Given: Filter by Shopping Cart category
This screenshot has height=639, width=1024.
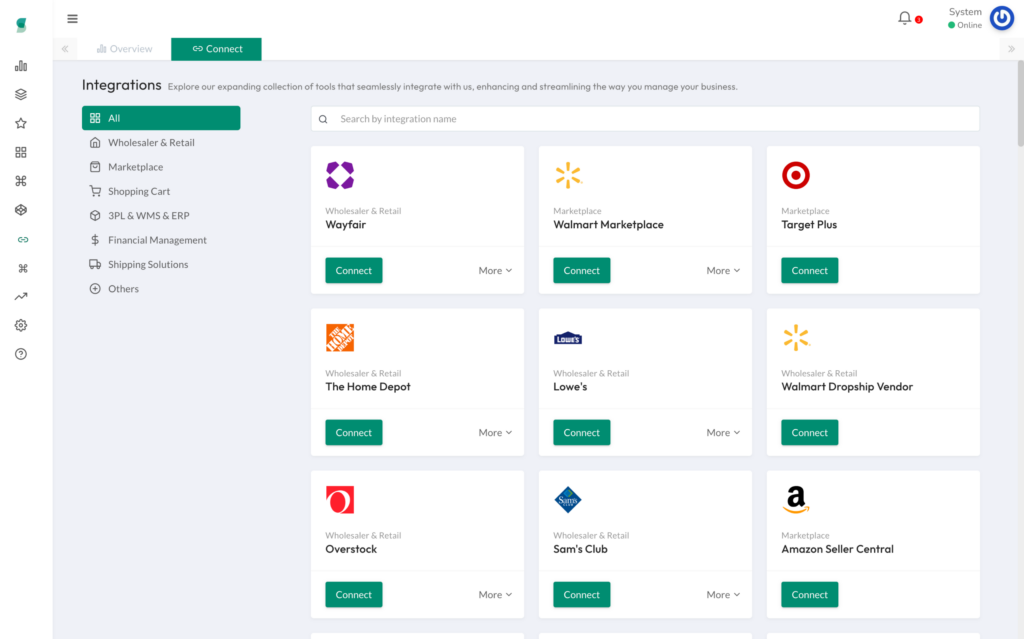Looking at the screenshot, I should tap(161, 191).
